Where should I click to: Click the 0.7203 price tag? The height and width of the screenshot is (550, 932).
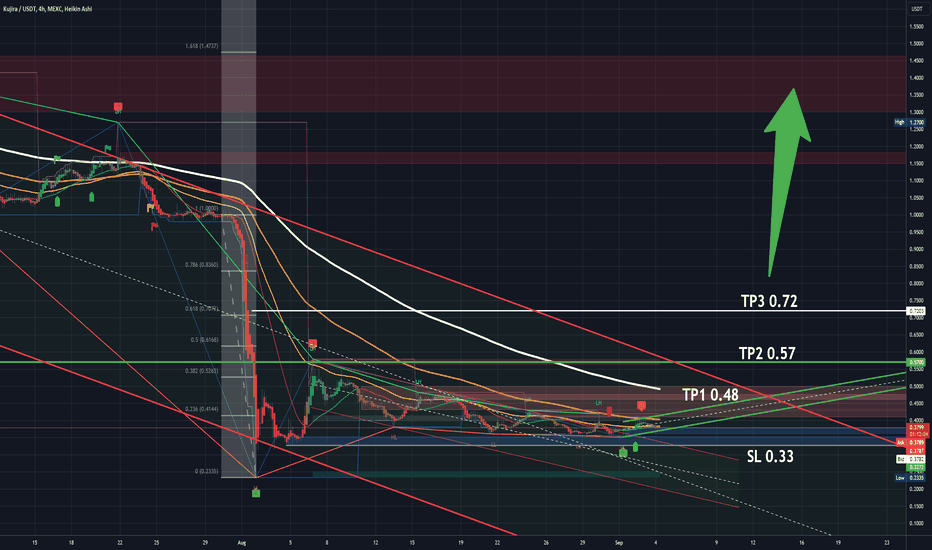(x=917, y=311)
